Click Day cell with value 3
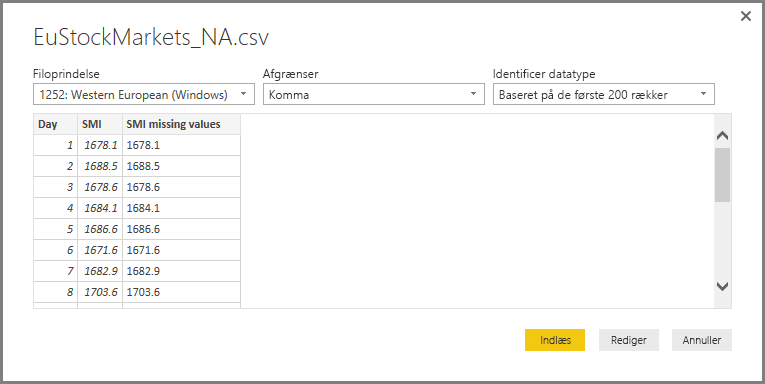The width and height of the screenshot is (765, 384). tap(55, 187)
